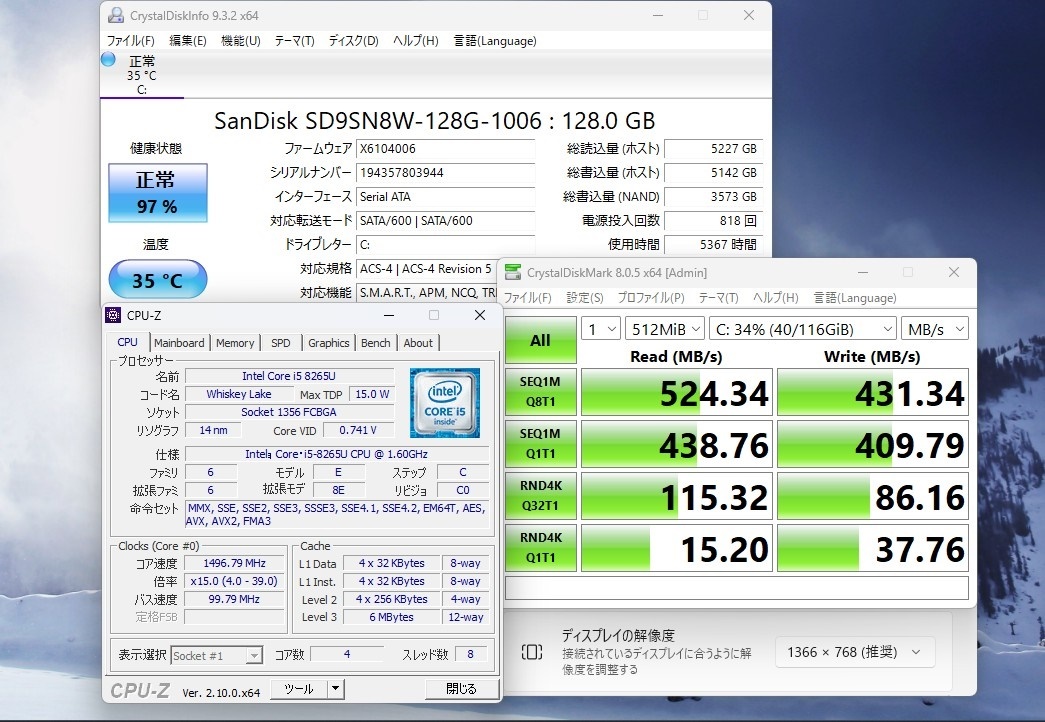Open the C: 34% drive selection dropdown
The height and width of the screenshot is (722, 1045).
(x=803, y=329)
